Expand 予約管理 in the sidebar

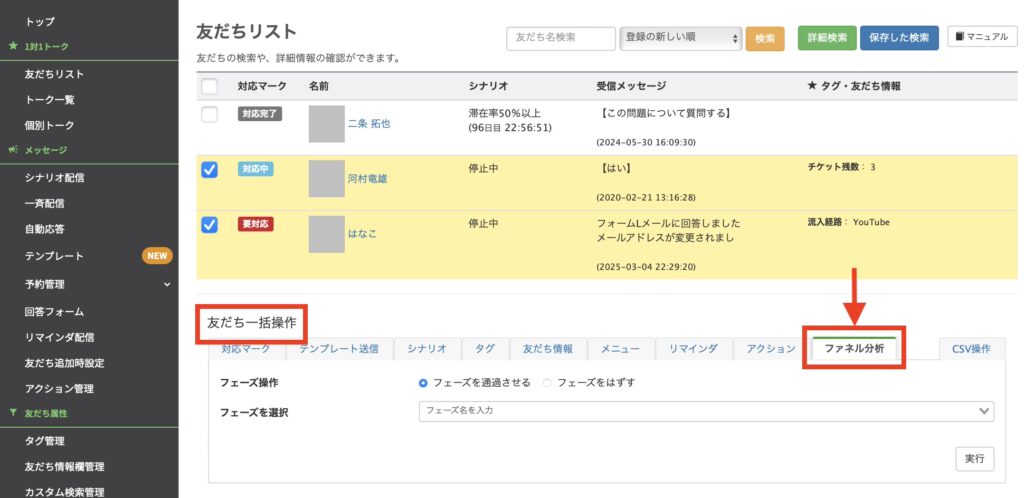(167, 284)
